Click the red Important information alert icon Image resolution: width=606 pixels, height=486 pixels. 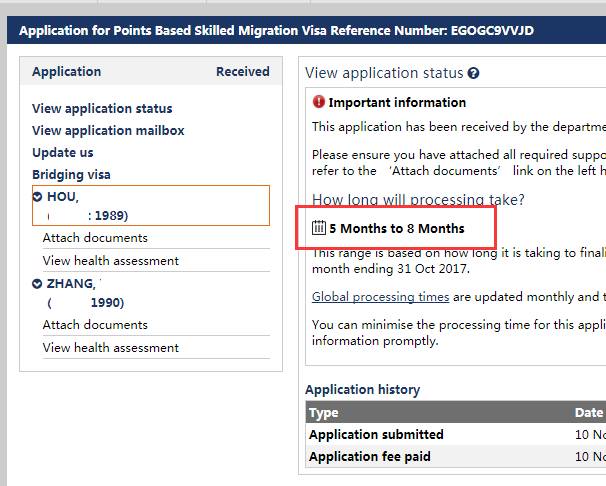click(318, 102)
